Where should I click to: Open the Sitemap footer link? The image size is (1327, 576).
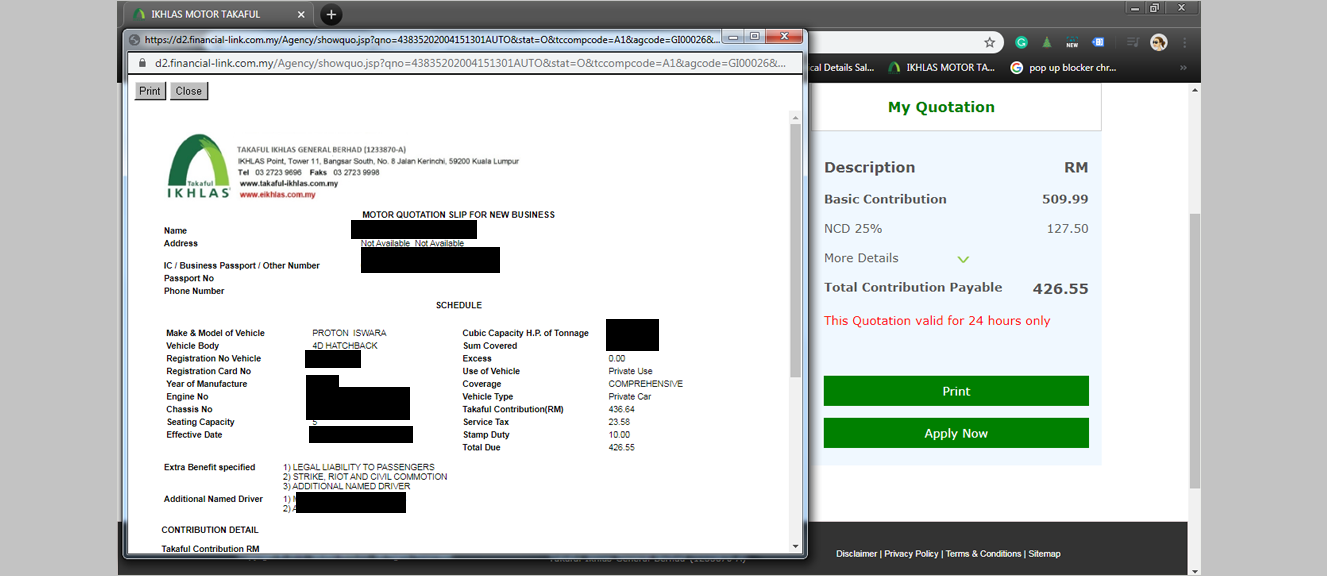point(1044,553)
